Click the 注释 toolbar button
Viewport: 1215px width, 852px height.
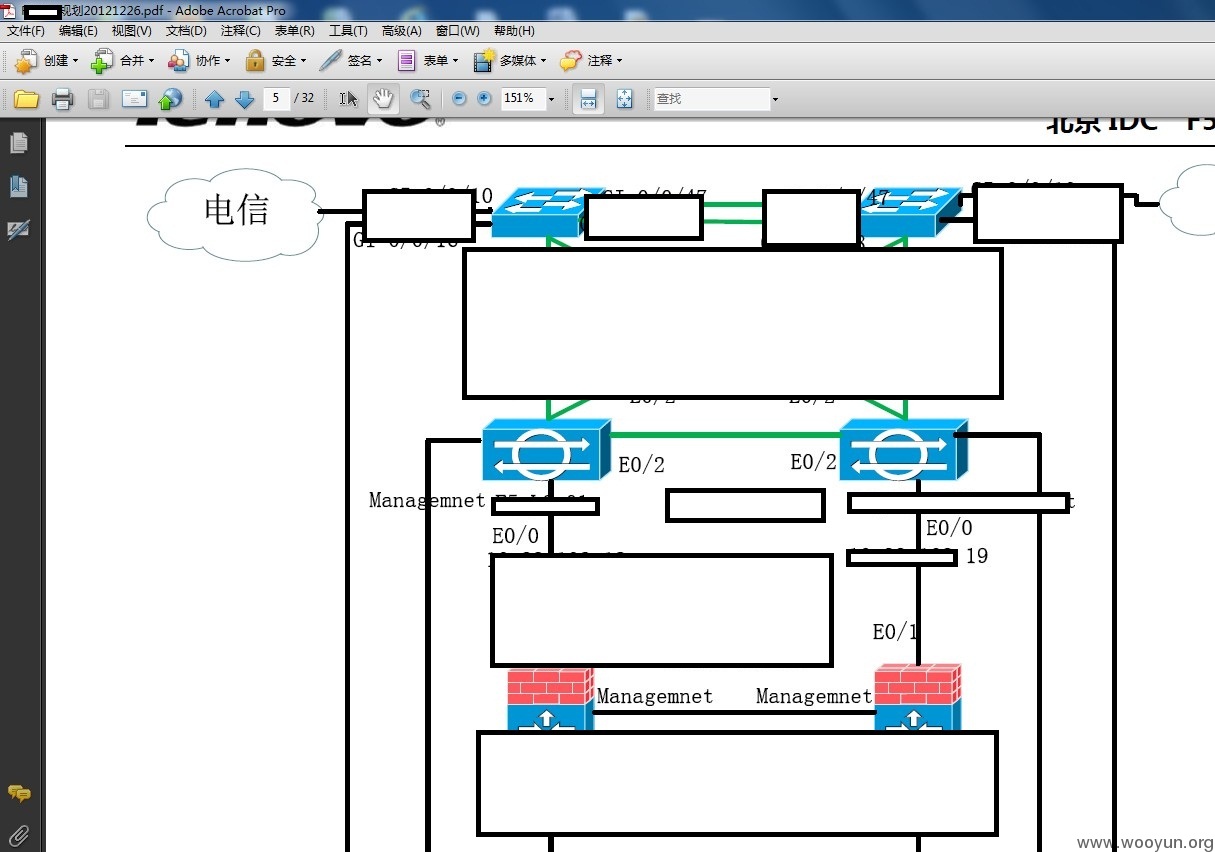click(x=591, y=61)
